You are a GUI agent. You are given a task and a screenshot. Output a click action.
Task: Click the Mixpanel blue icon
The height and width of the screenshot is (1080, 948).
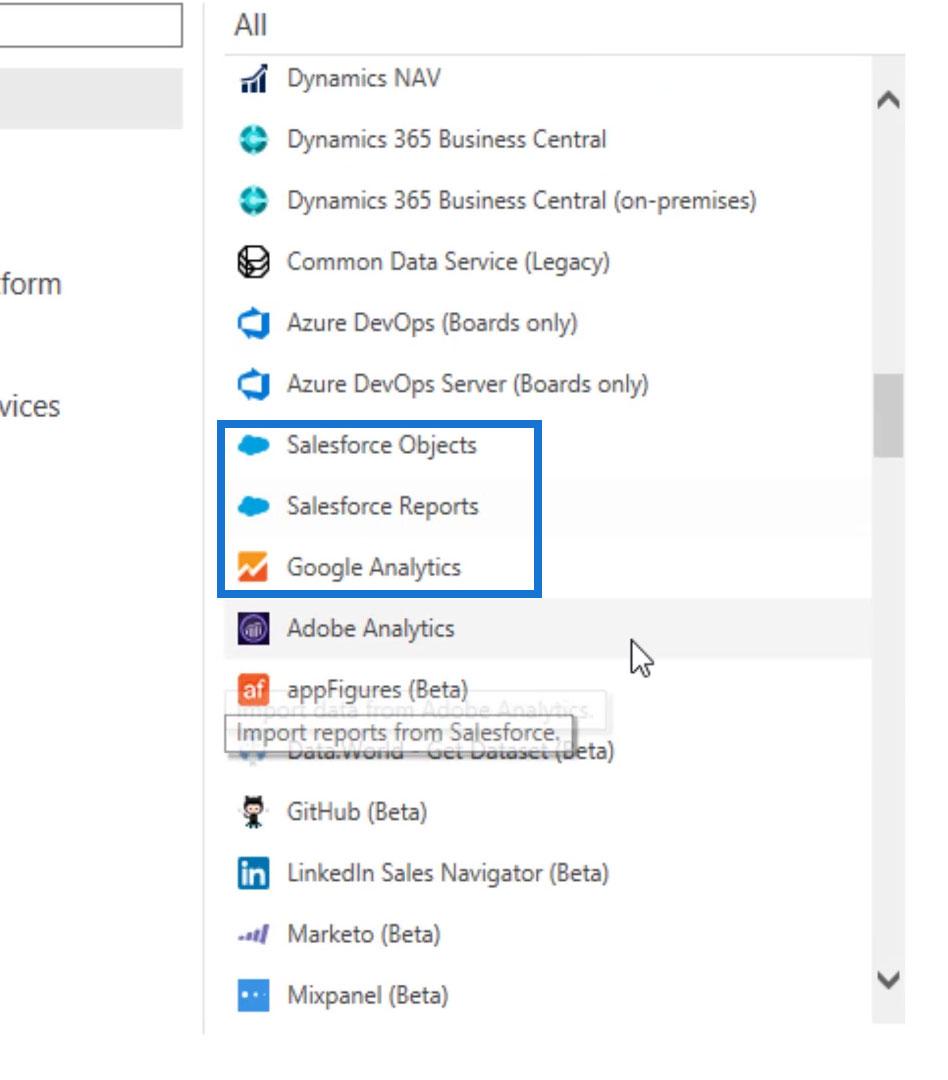click(253, 995)
